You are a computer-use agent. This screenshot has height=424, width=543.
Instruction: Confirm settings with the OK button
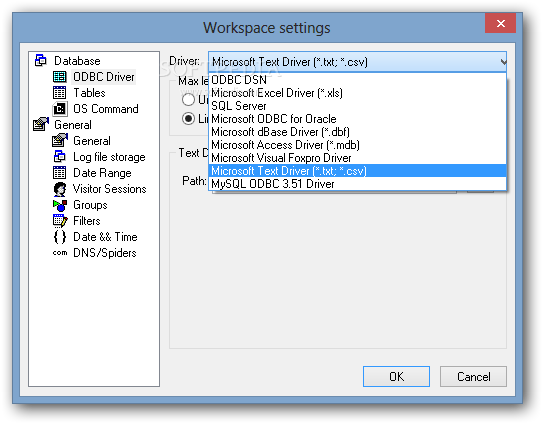click(396, 377)
